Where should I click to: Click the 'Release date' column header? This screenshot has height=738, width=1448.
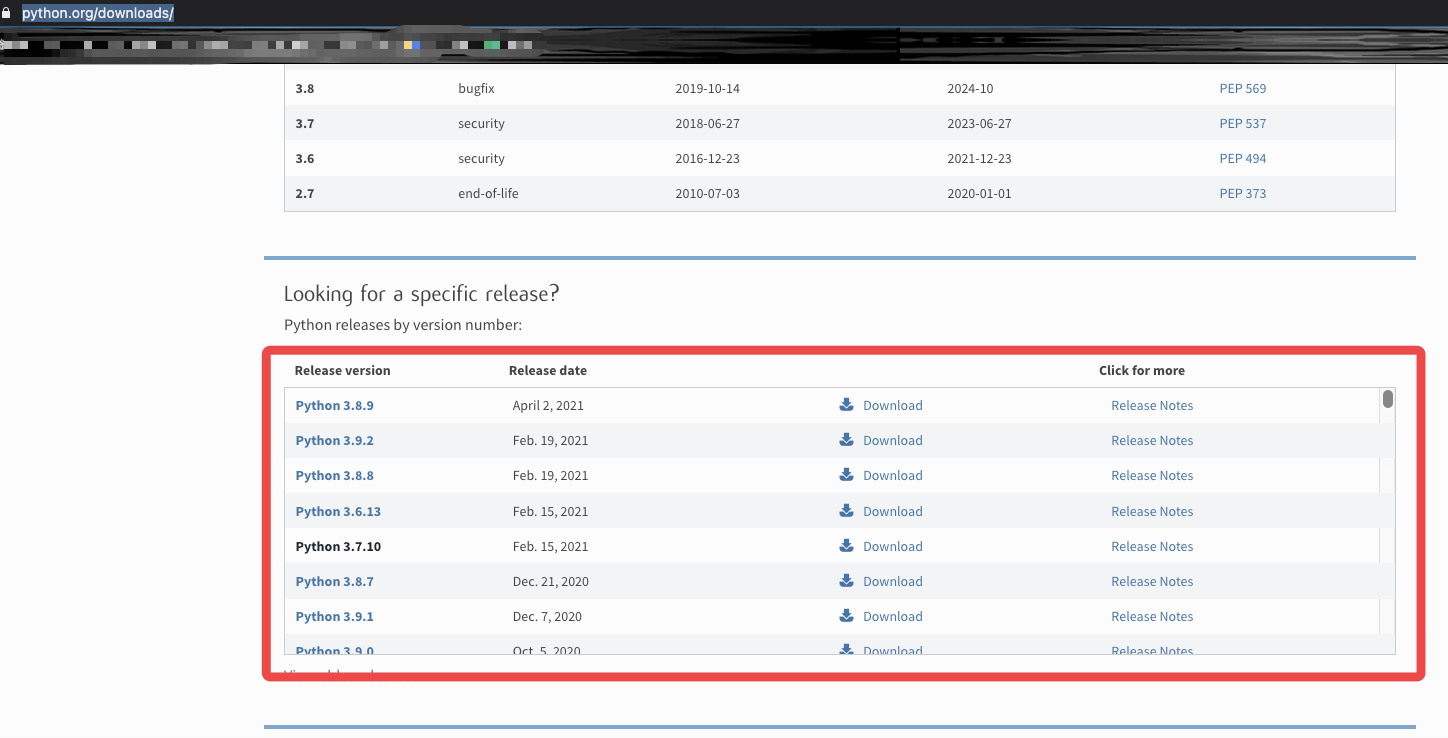[548, 370]
